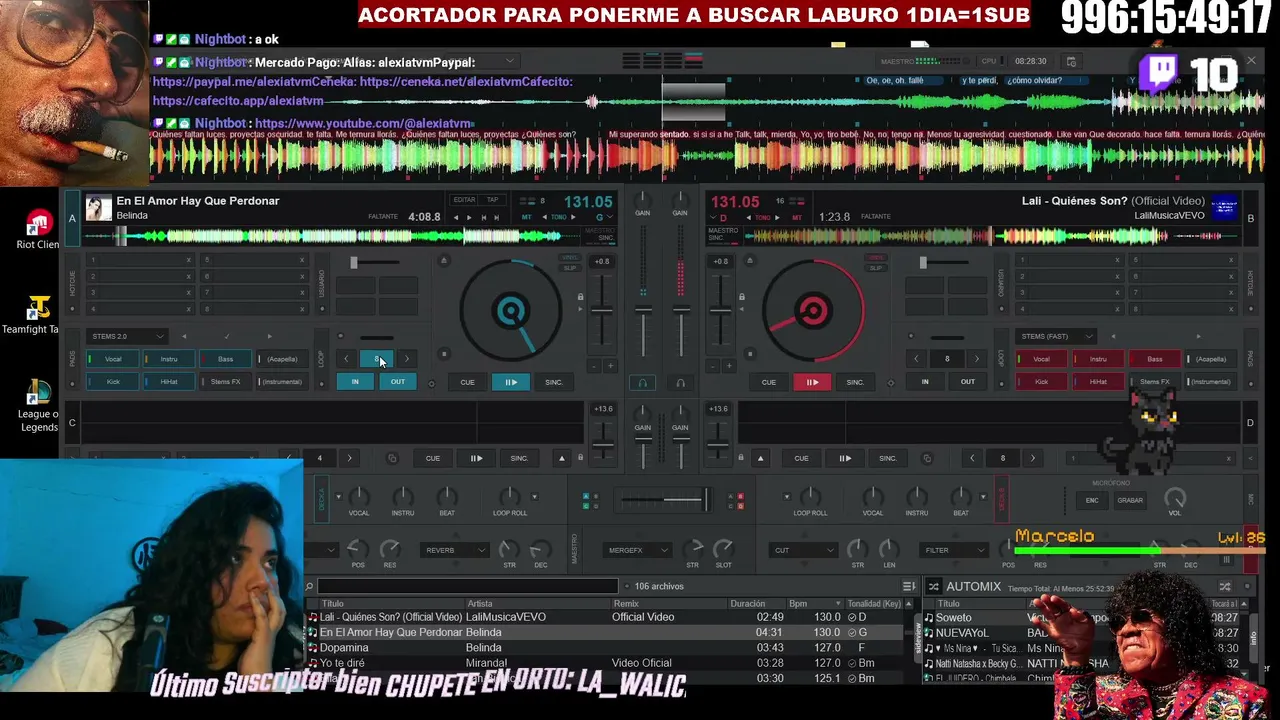1280x720 pixels.
Task: Delete hotcue 1 on deck A
Action: click(188, 260)
